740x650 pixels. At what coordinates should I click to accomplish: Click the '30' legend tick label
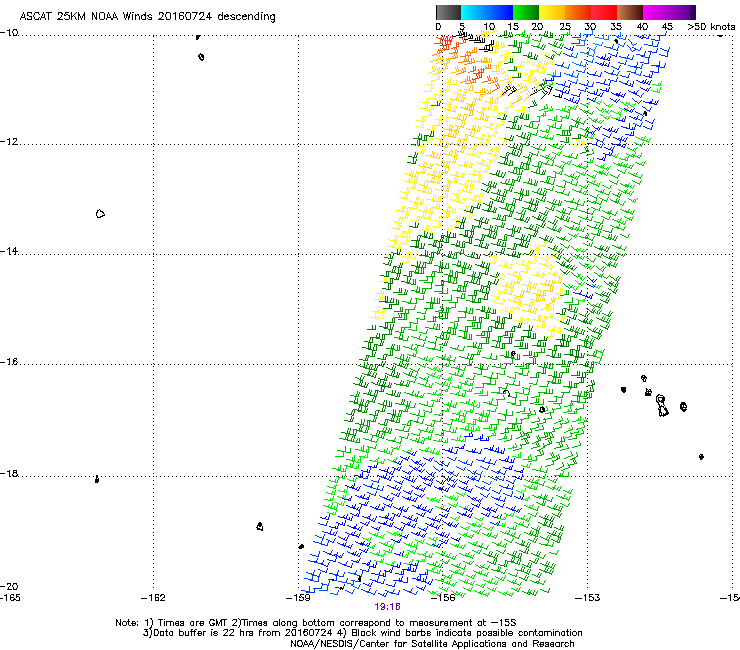(590, 27)
